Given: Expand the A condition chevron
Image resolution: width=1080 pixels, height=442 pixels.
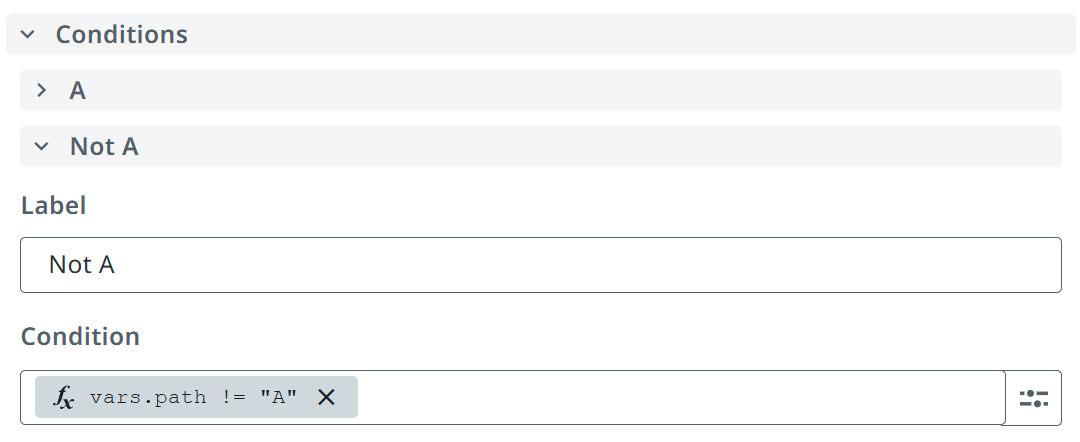Looking at the screenshot, I should 41,90.
